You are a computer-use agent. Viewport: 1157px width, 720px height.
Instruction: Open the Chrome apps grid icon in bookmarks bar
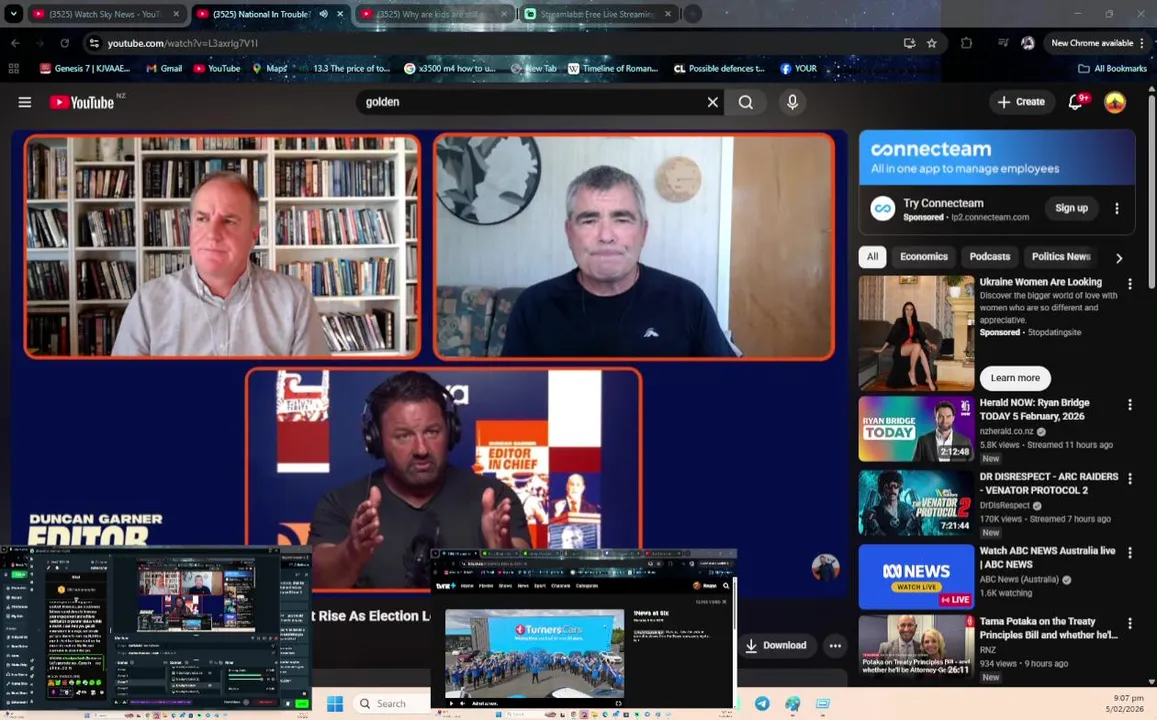(13, 68)
